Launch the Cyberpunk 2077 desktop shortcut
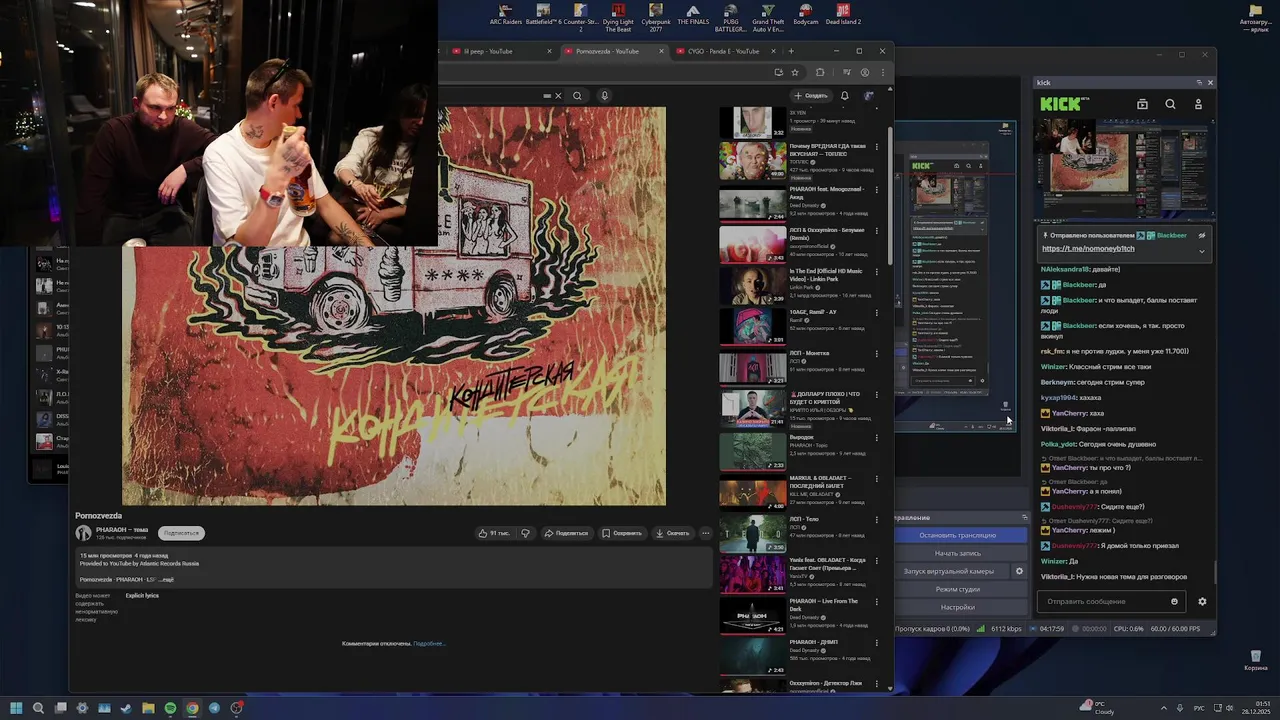Viewport: 1280px width, 720px height. [656, 17]
